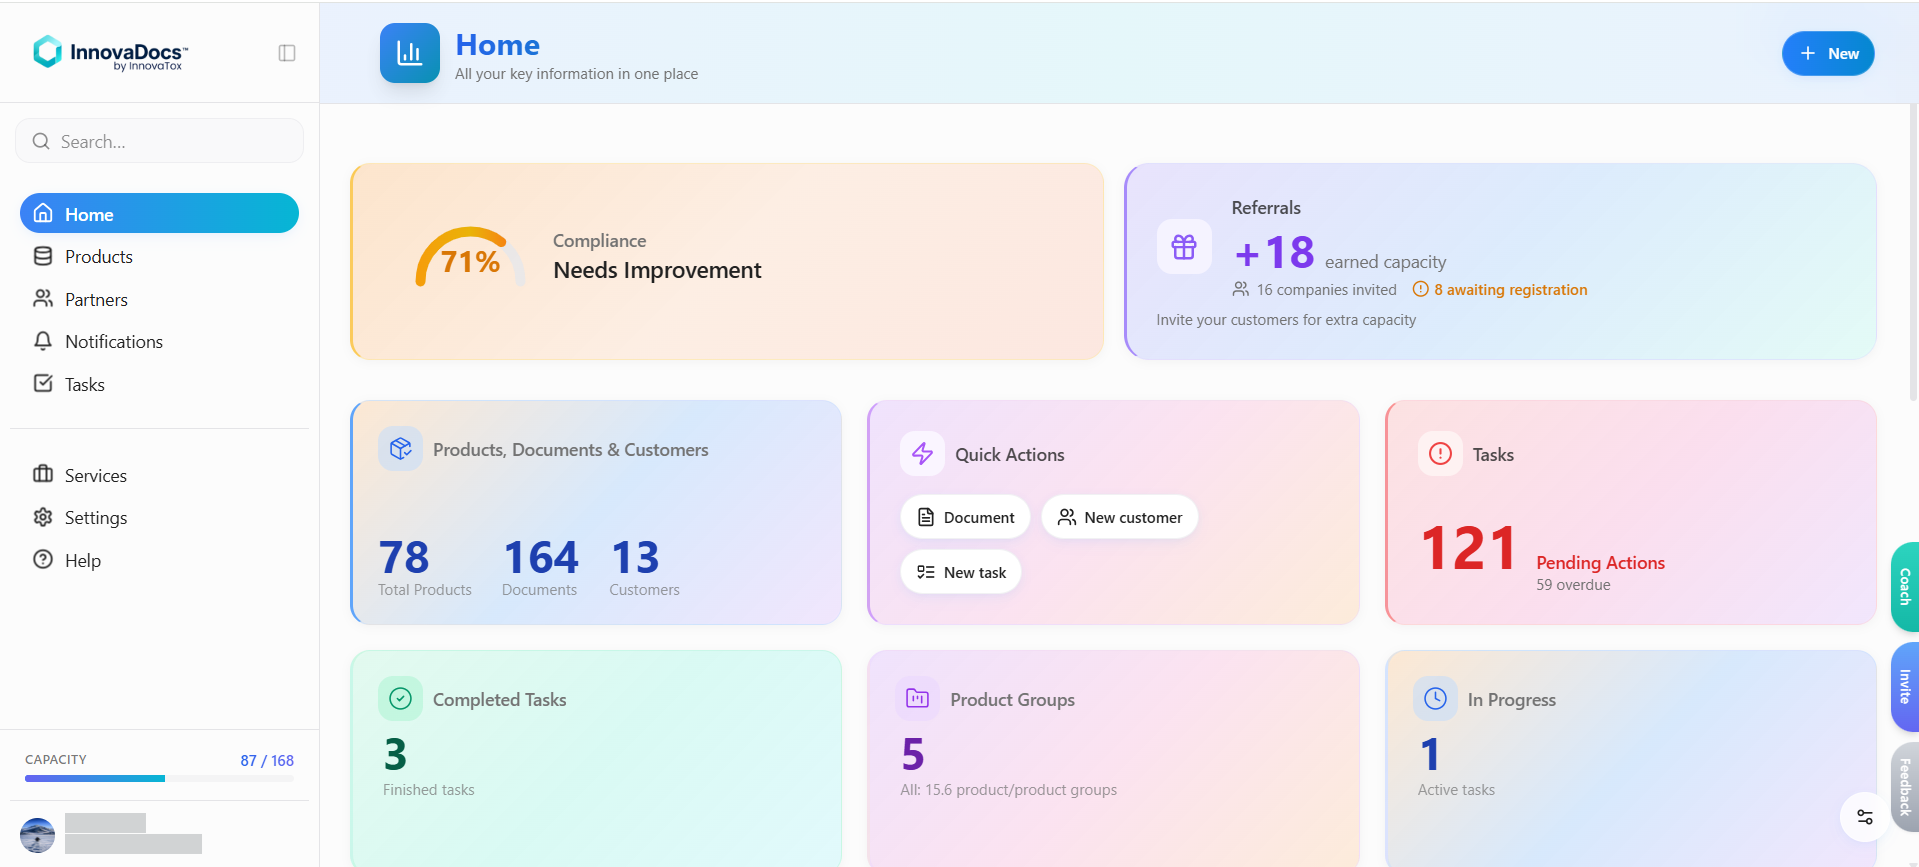
Task: Click the Tasks alert circle icon
Action: coord(1440,454)
